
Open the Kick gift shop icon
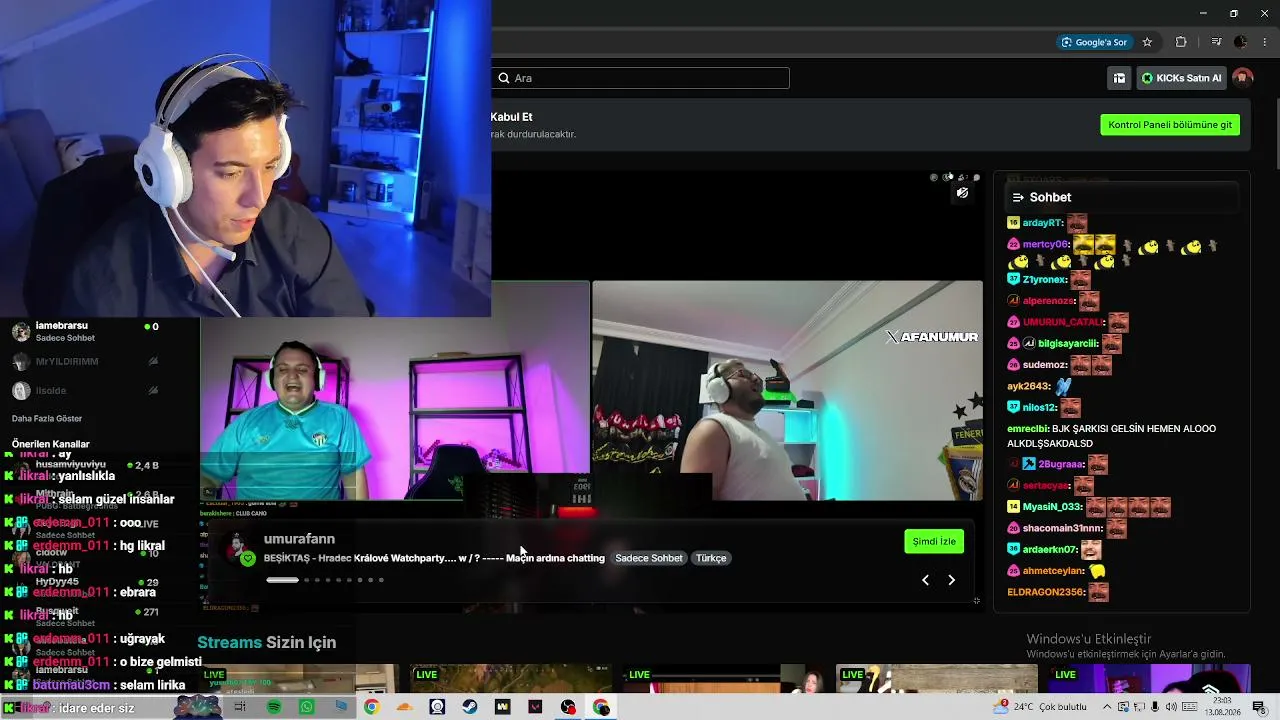(x=1119, y=78)
